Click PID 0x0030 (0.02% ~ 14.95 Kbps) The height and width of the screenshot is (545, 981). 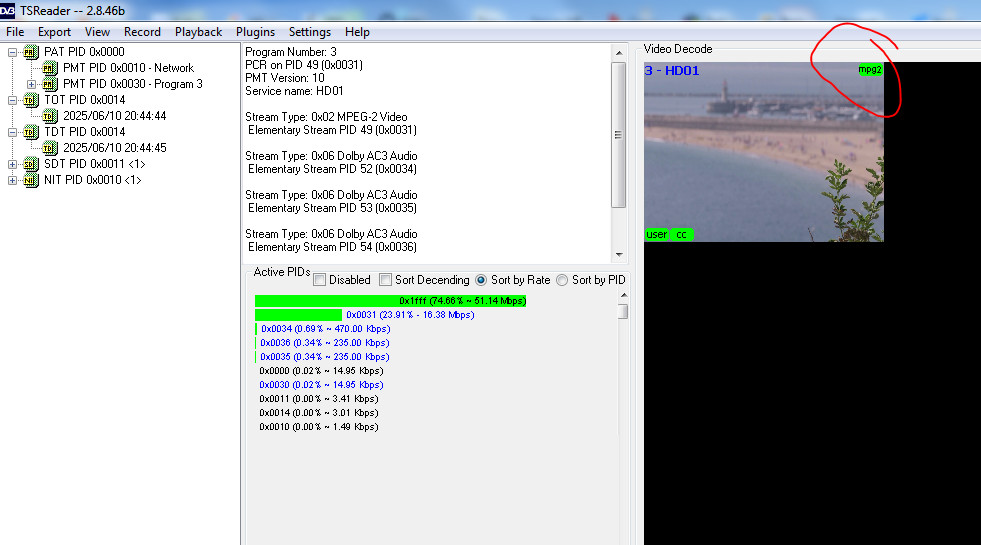(321, 385)
